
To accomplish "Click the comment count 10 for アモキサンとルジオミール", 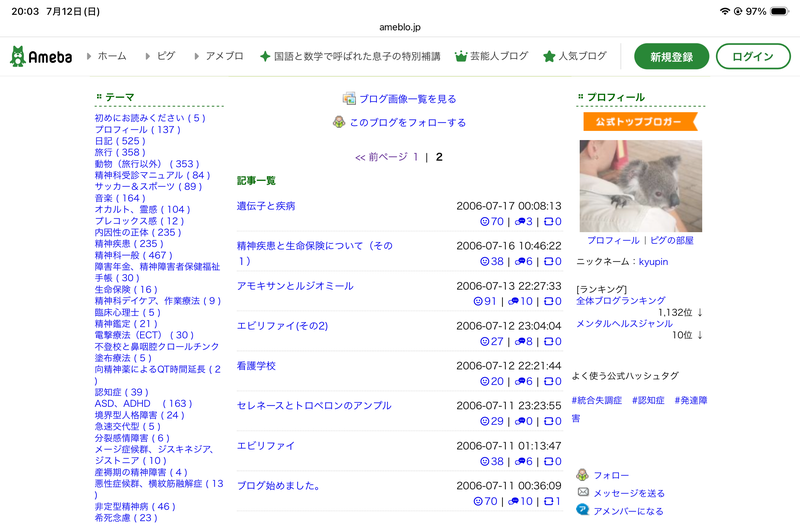I will (x=520, y=301).
